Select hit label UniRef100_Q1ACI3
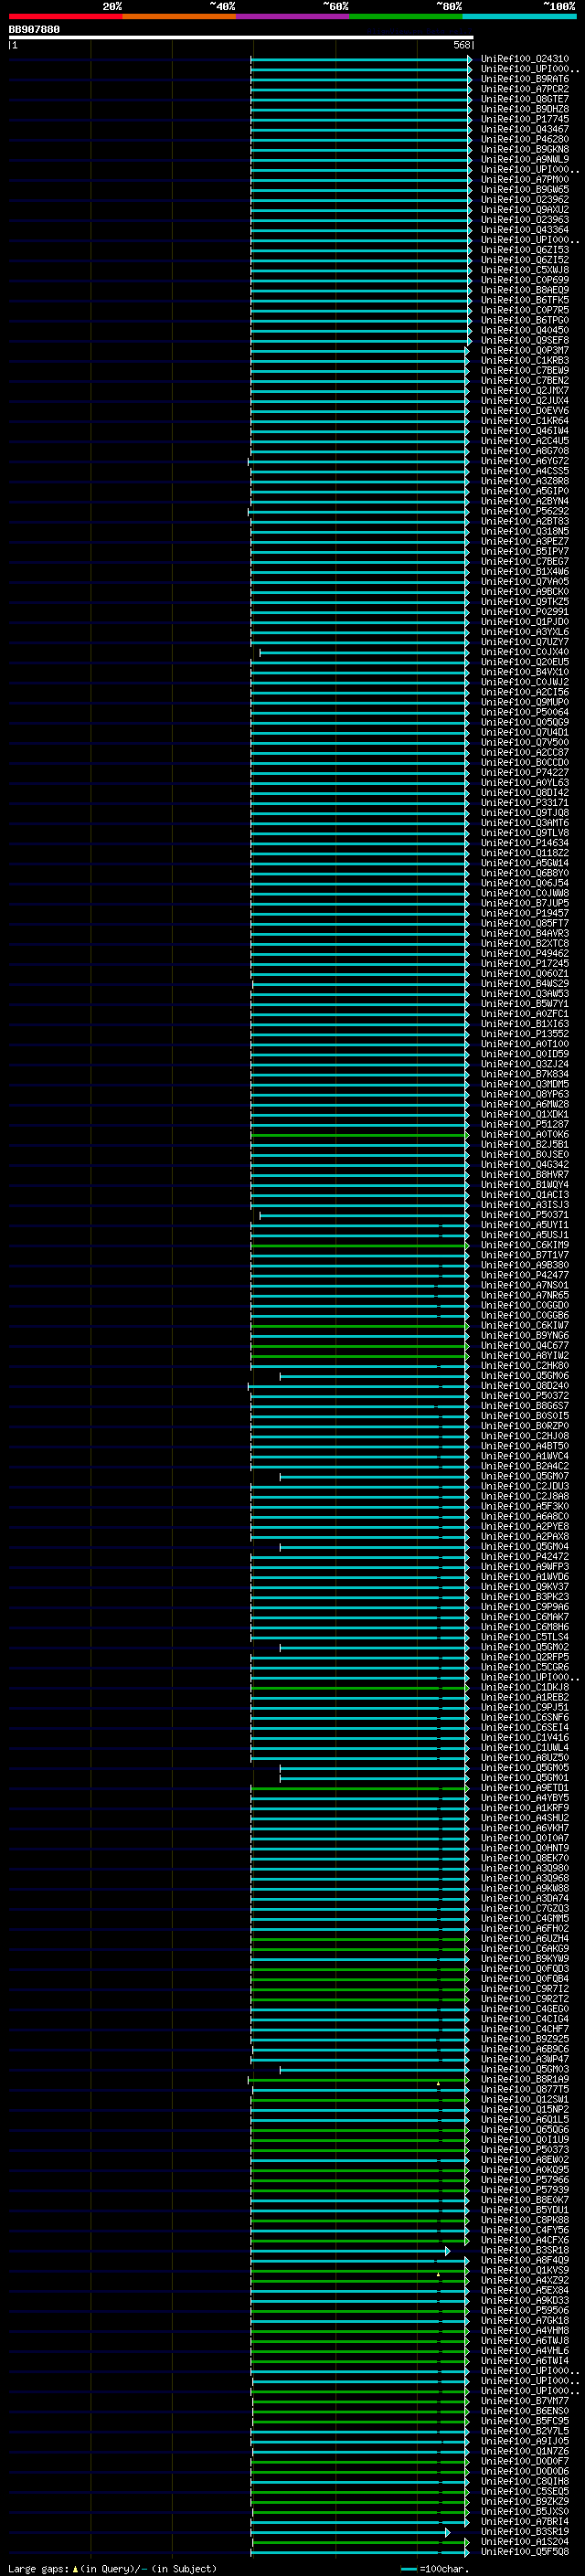 point(525,1195)
